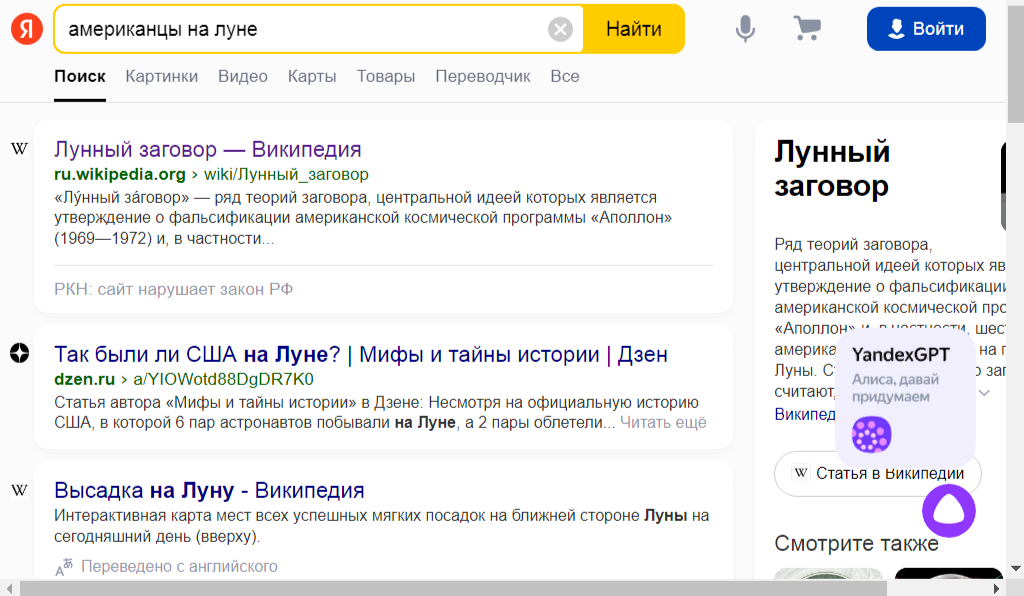Clear the search query with the X icon
The width and height of the screenshot is (1024, 596).
[560, 29]
